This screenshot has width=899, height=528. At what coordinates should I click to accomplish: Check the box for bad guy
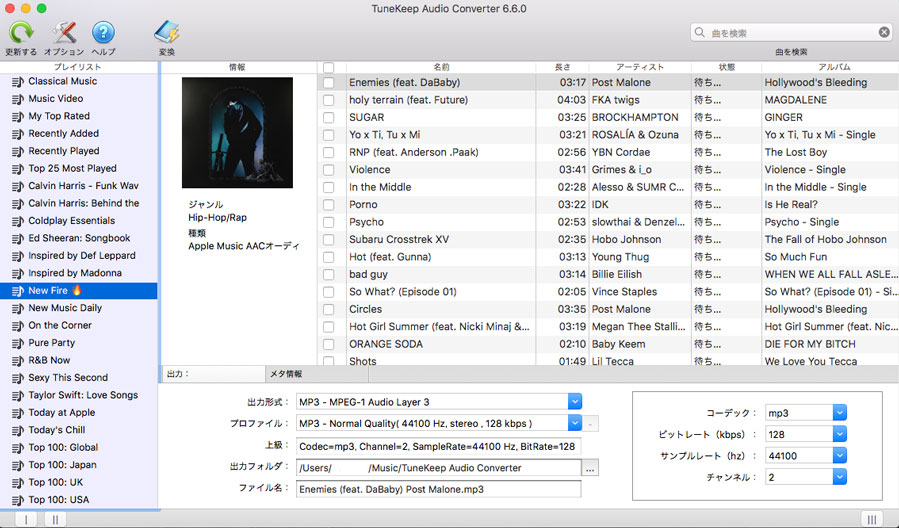[329, 275]
